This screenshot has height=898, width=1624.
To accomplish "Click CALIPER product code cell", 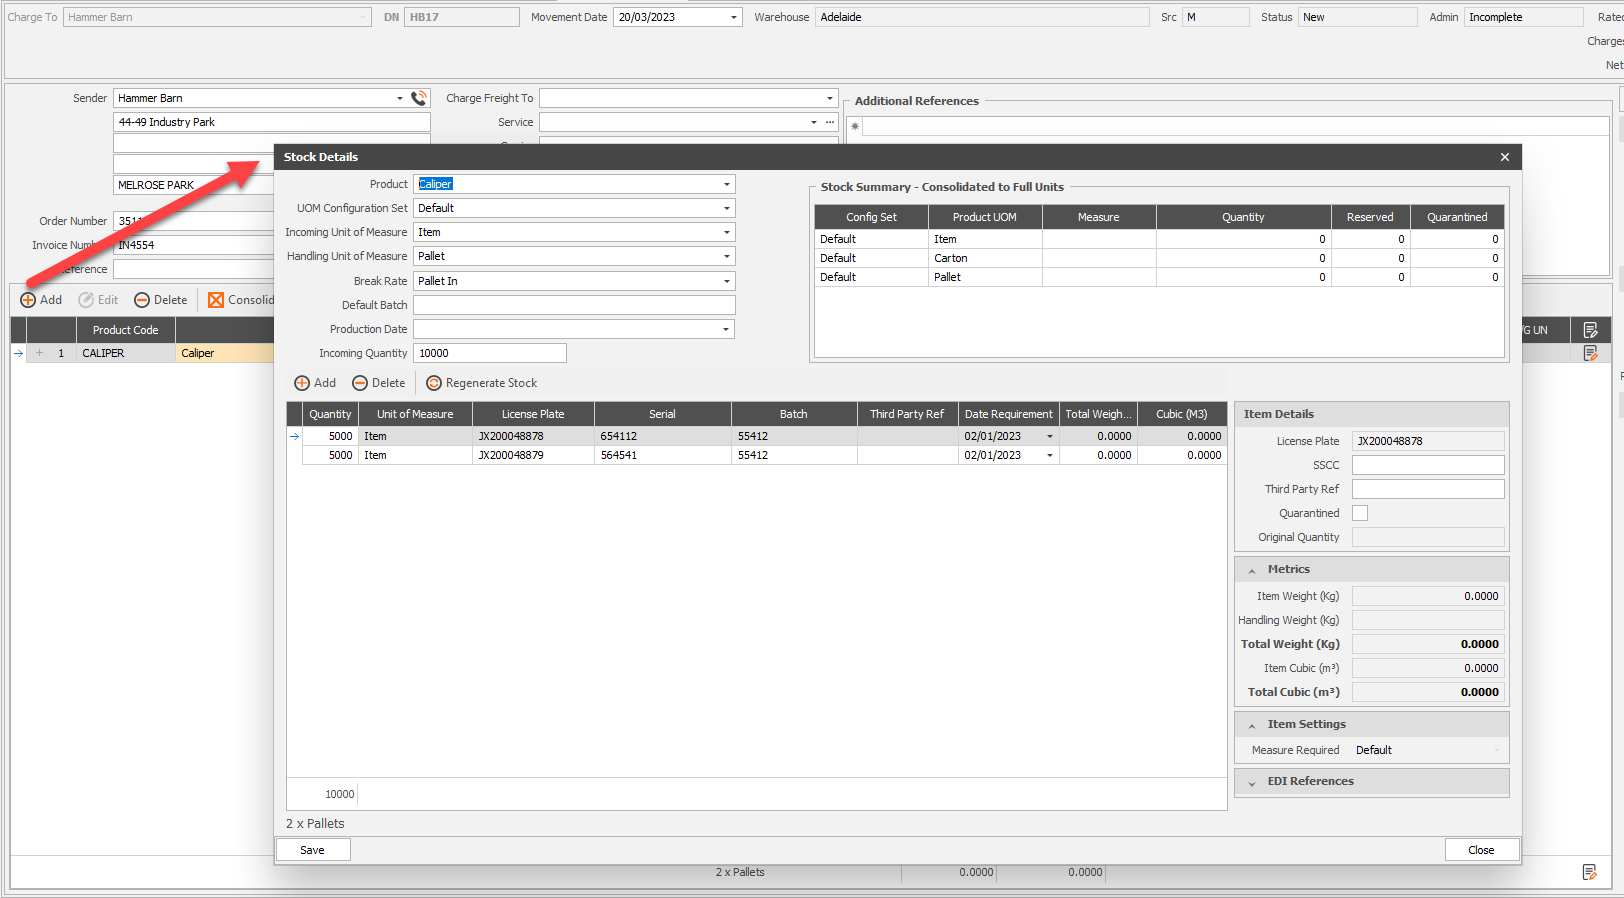I will pos(125,353).
